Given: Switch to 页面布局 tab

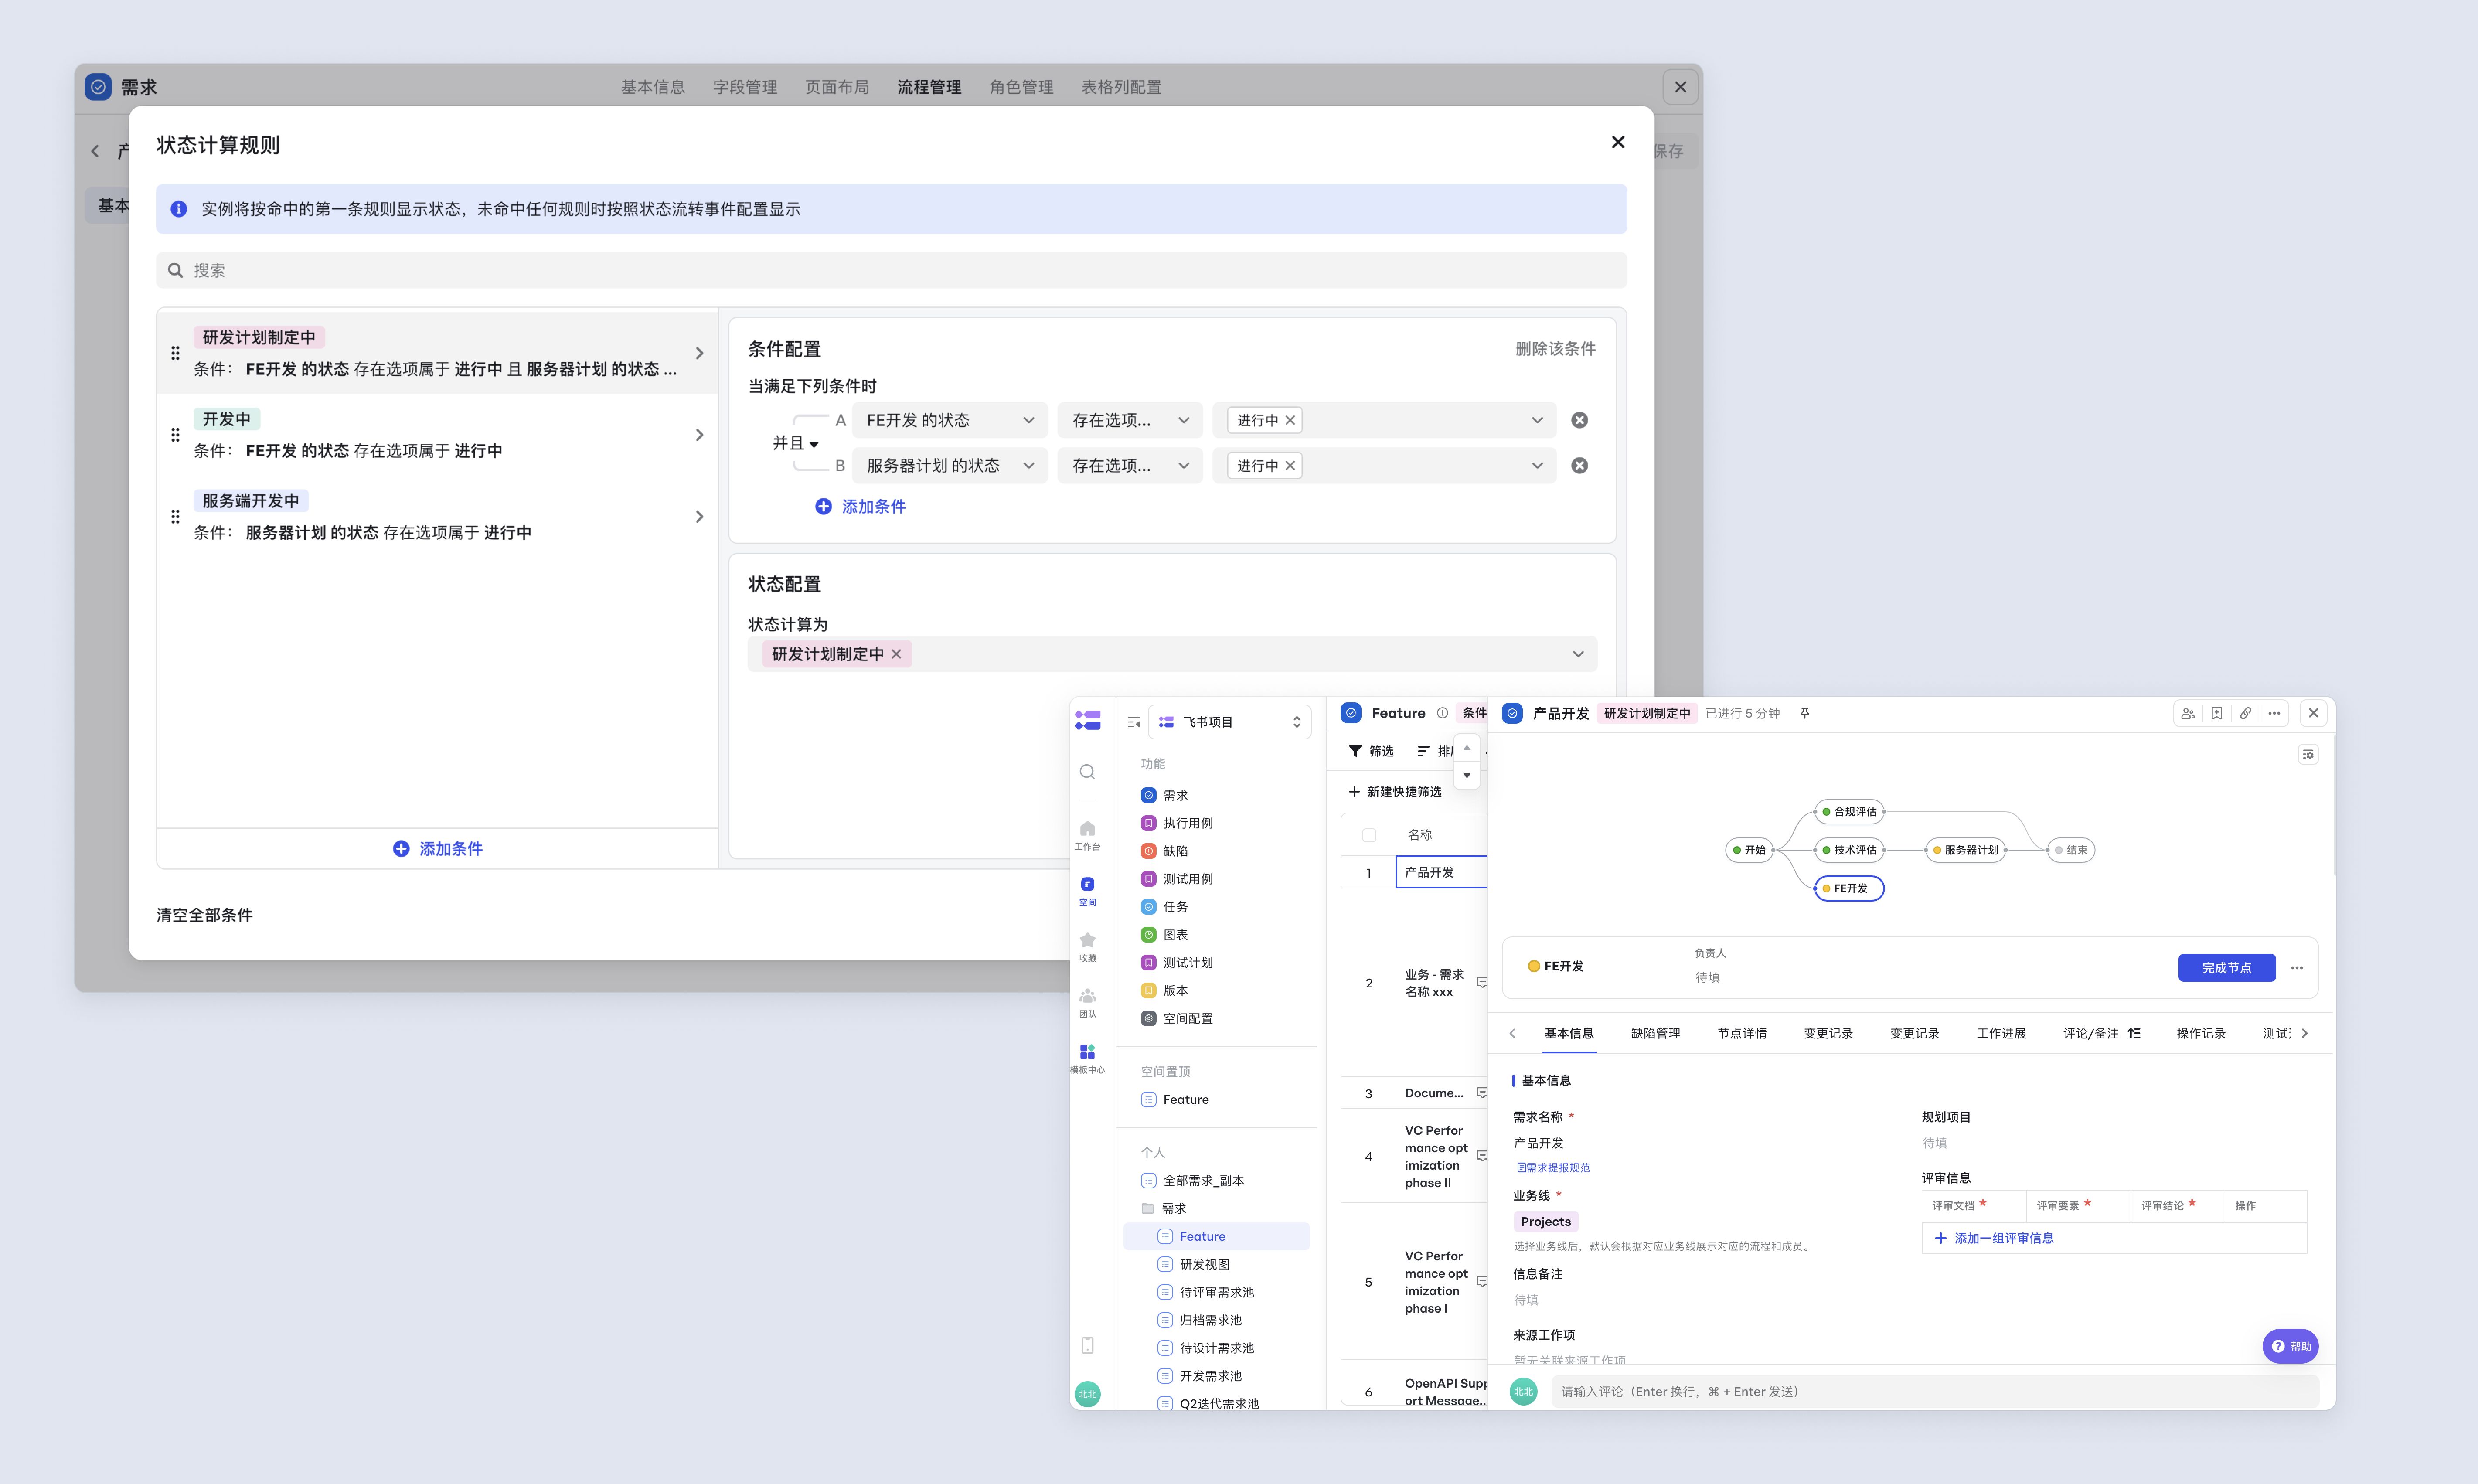Looking at the screenshot, I should pos(836,87).
